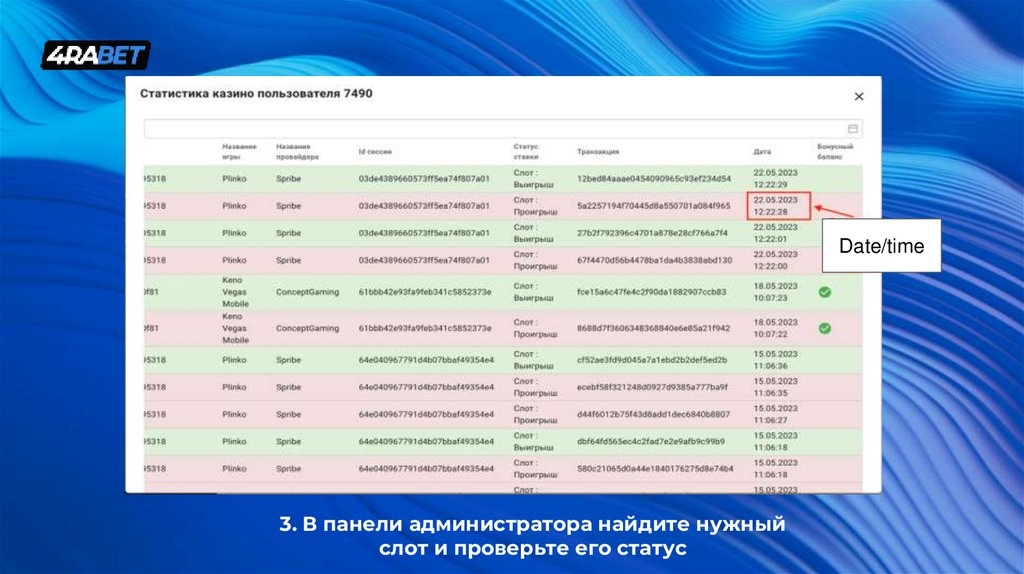Select transaction cf52ae3fd9d045a7a1ebd2b2def5ed2b

pyautogui.click(x=652, y=360)
